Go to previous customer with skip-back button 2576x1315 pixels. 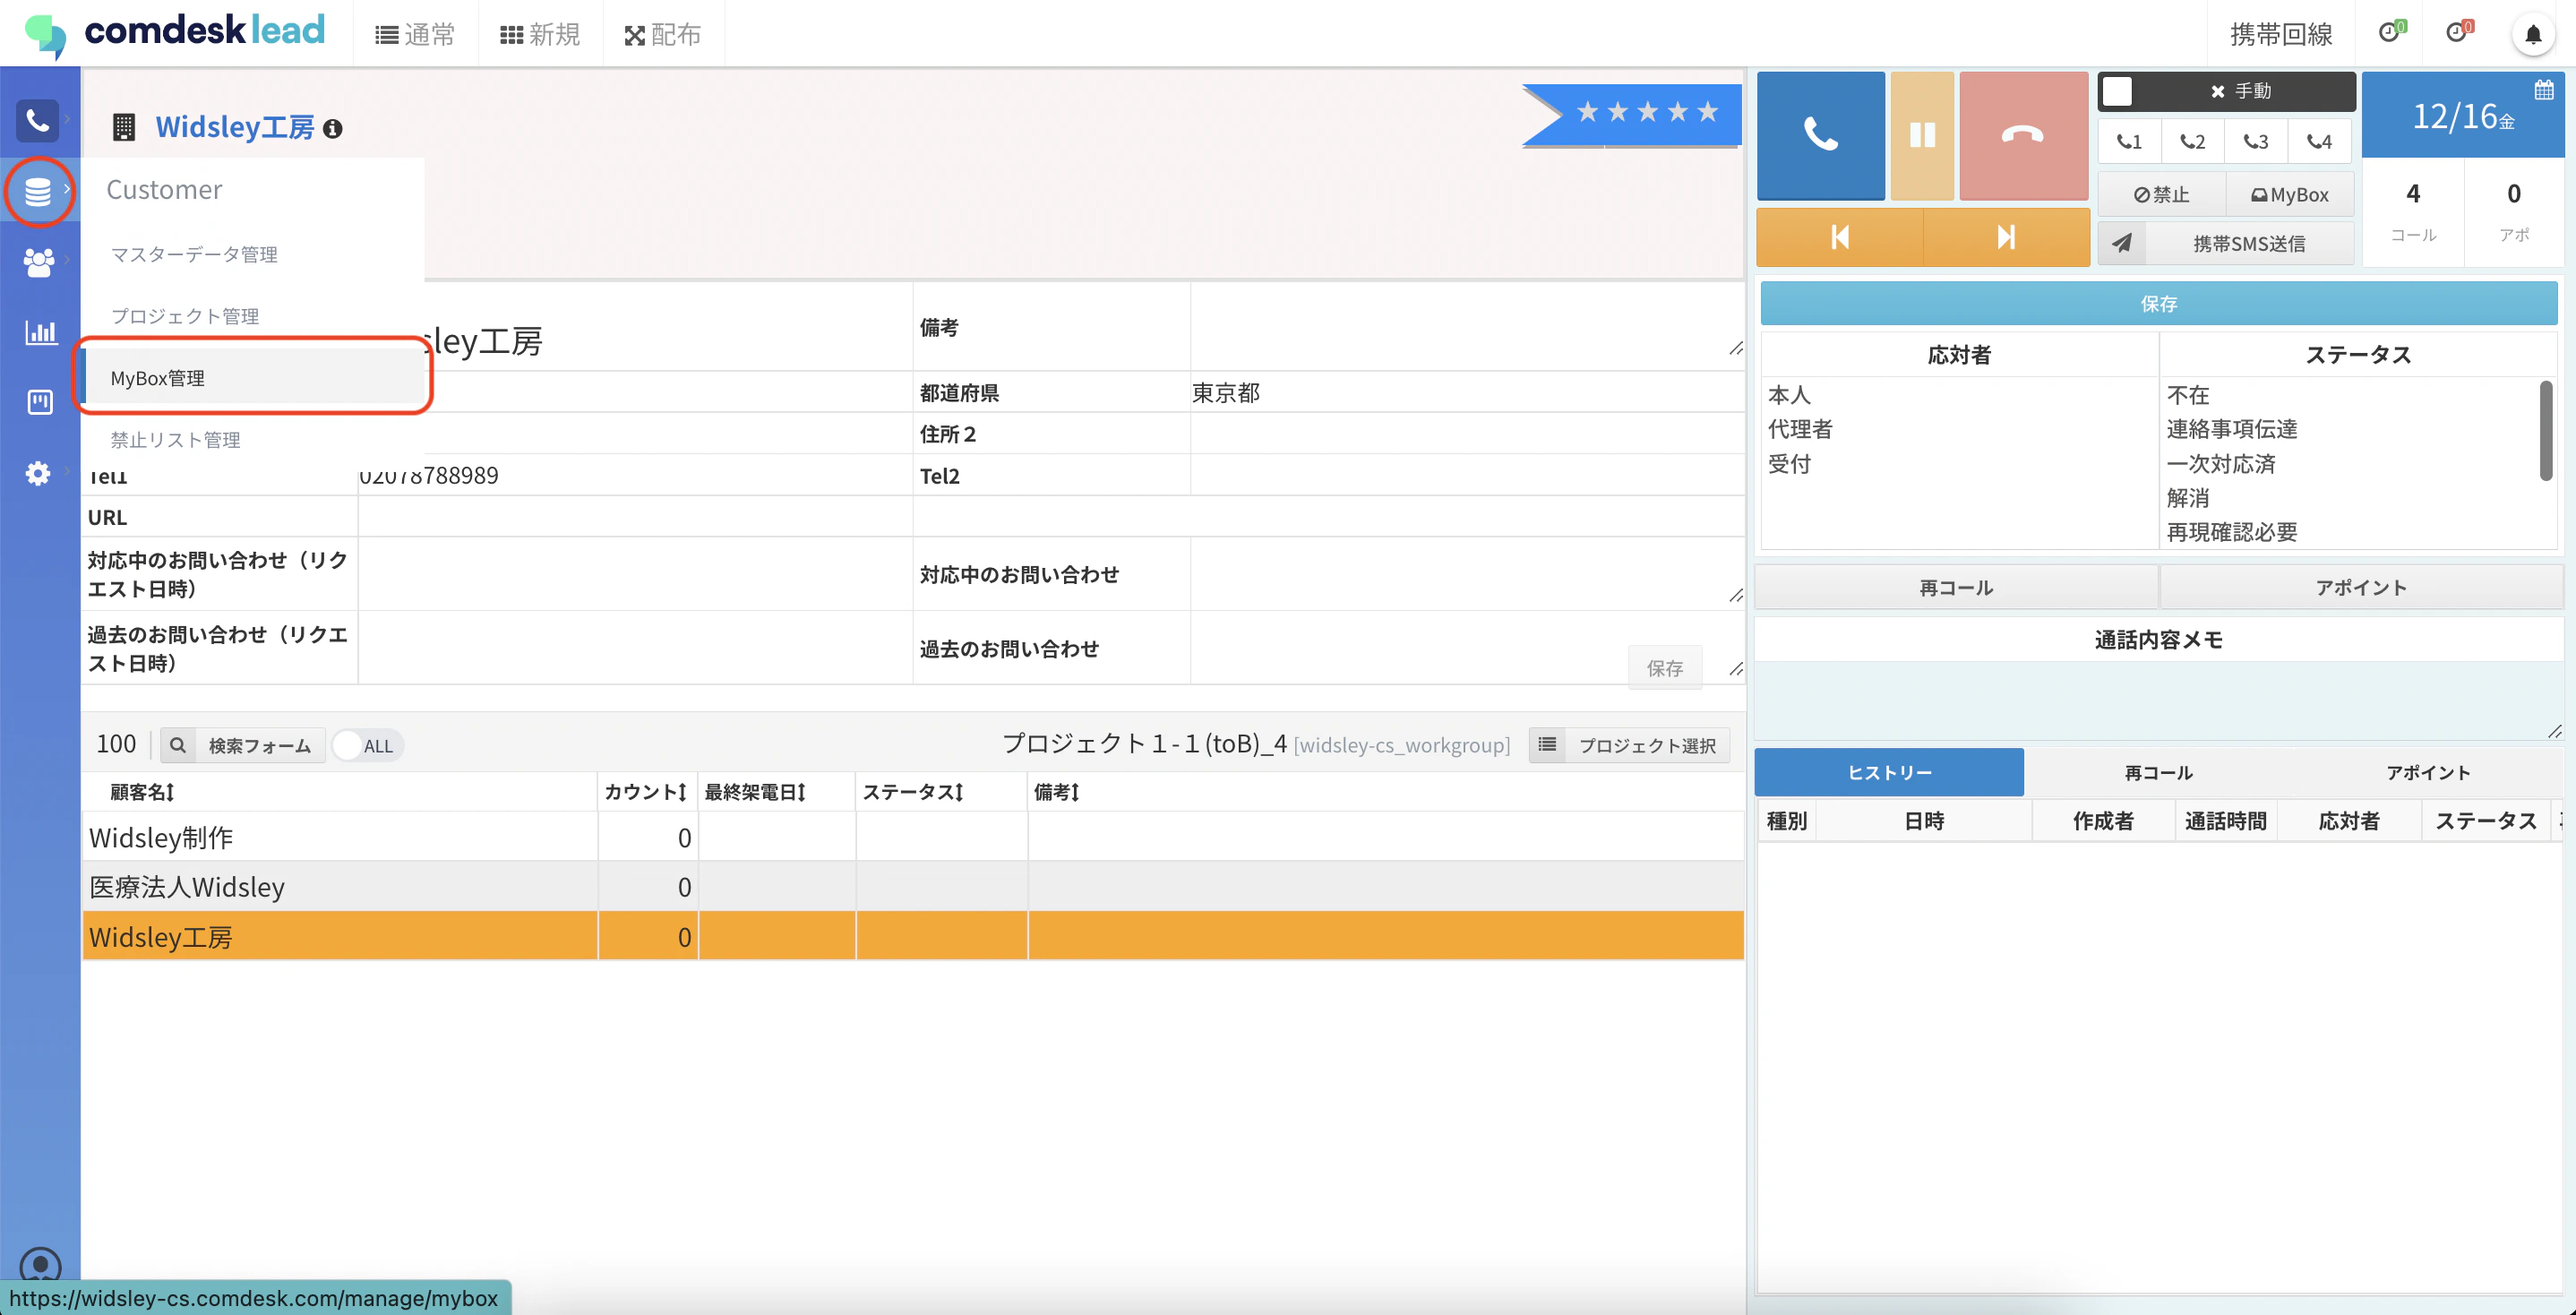[1840, 237]
